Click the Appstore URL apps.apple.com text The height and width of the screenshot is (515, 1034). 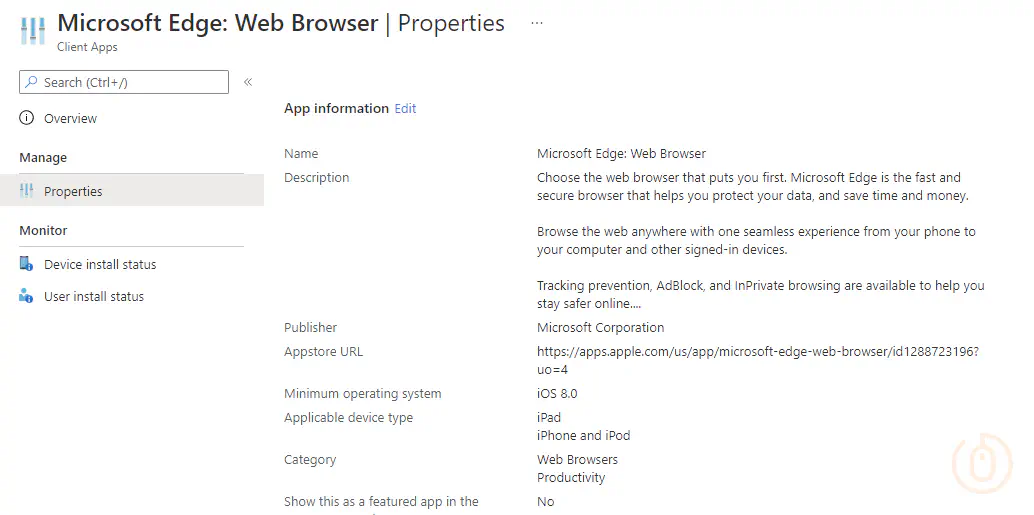click(757, 352)
